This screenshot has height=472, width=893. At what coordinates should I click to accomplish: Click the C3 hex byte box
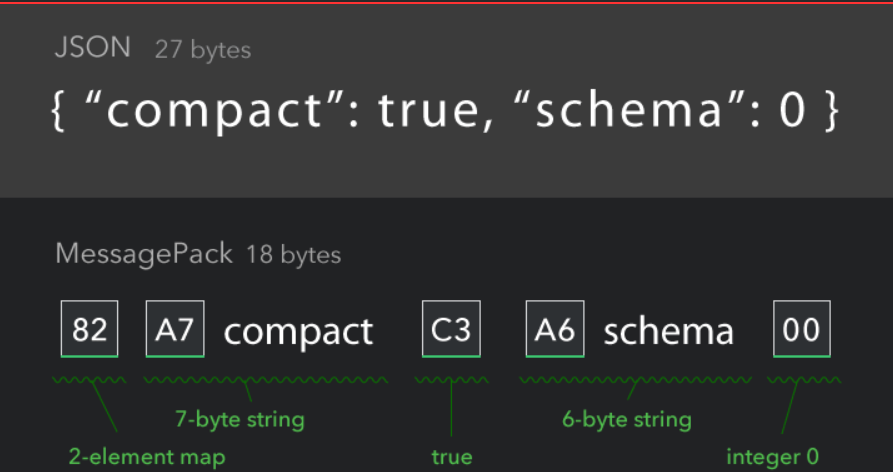pos(451,328)
